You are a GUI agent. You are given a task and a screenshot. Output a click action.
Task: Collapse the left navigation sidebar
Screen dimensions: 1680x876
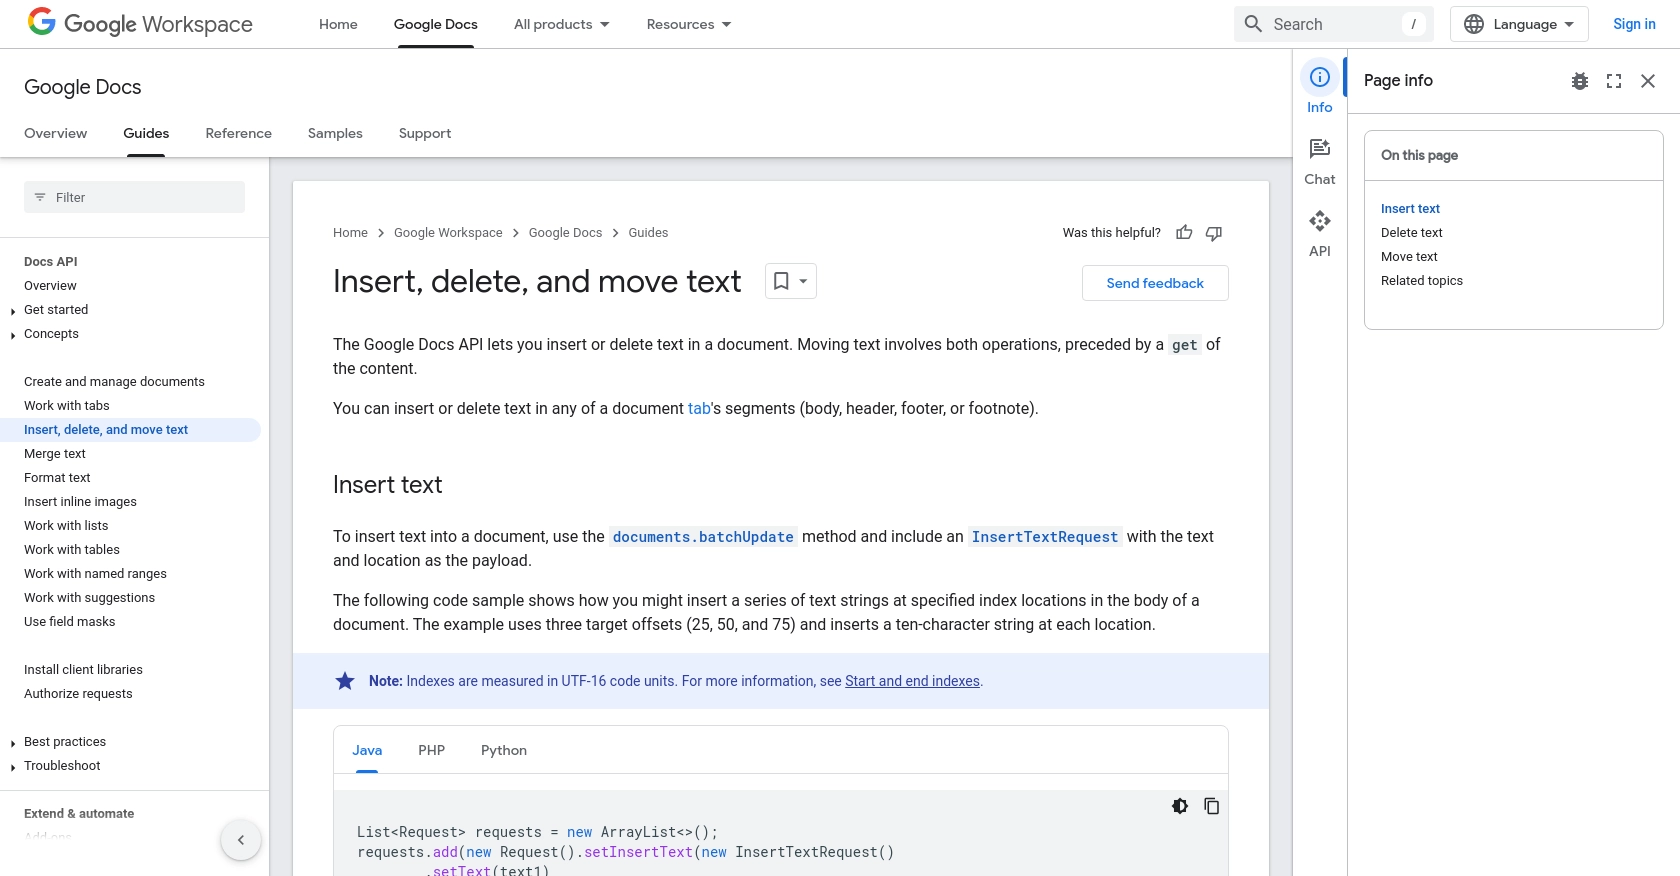(241, 840)
